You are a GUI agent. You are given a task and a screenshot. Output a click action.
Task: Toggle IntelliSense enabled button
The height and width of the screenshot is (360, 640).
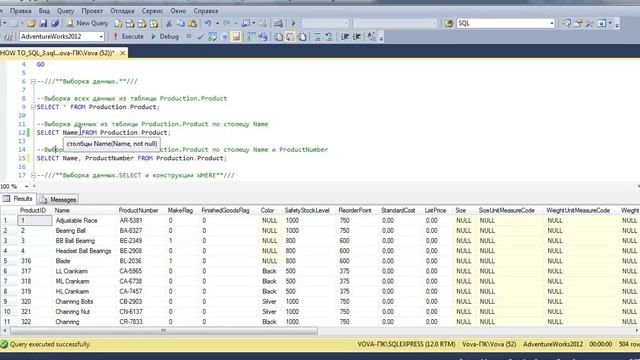(236, 37)
